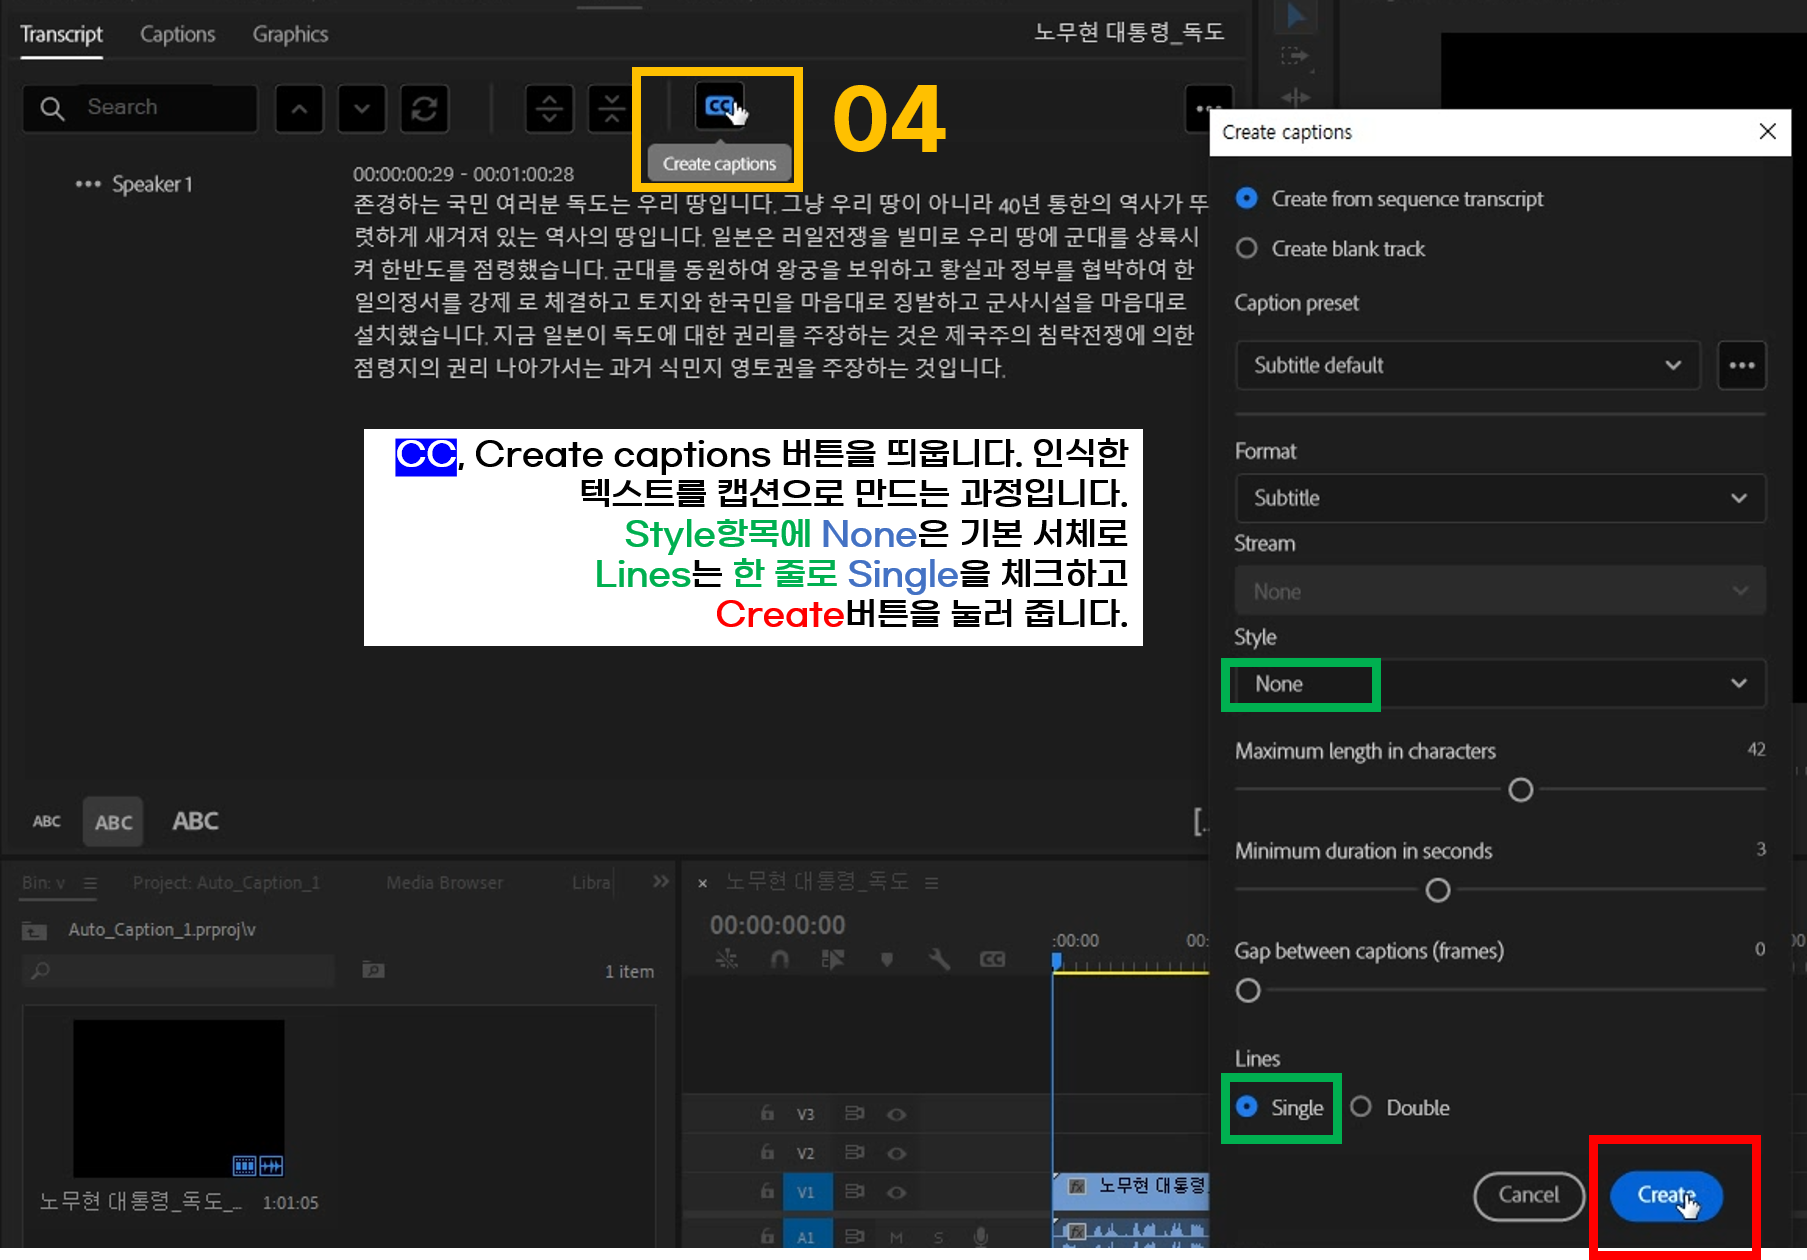The height and width of the screenshot is (1260, 1807).
Task: Click the timeline playhead marker
Action: click(1056, 961)
